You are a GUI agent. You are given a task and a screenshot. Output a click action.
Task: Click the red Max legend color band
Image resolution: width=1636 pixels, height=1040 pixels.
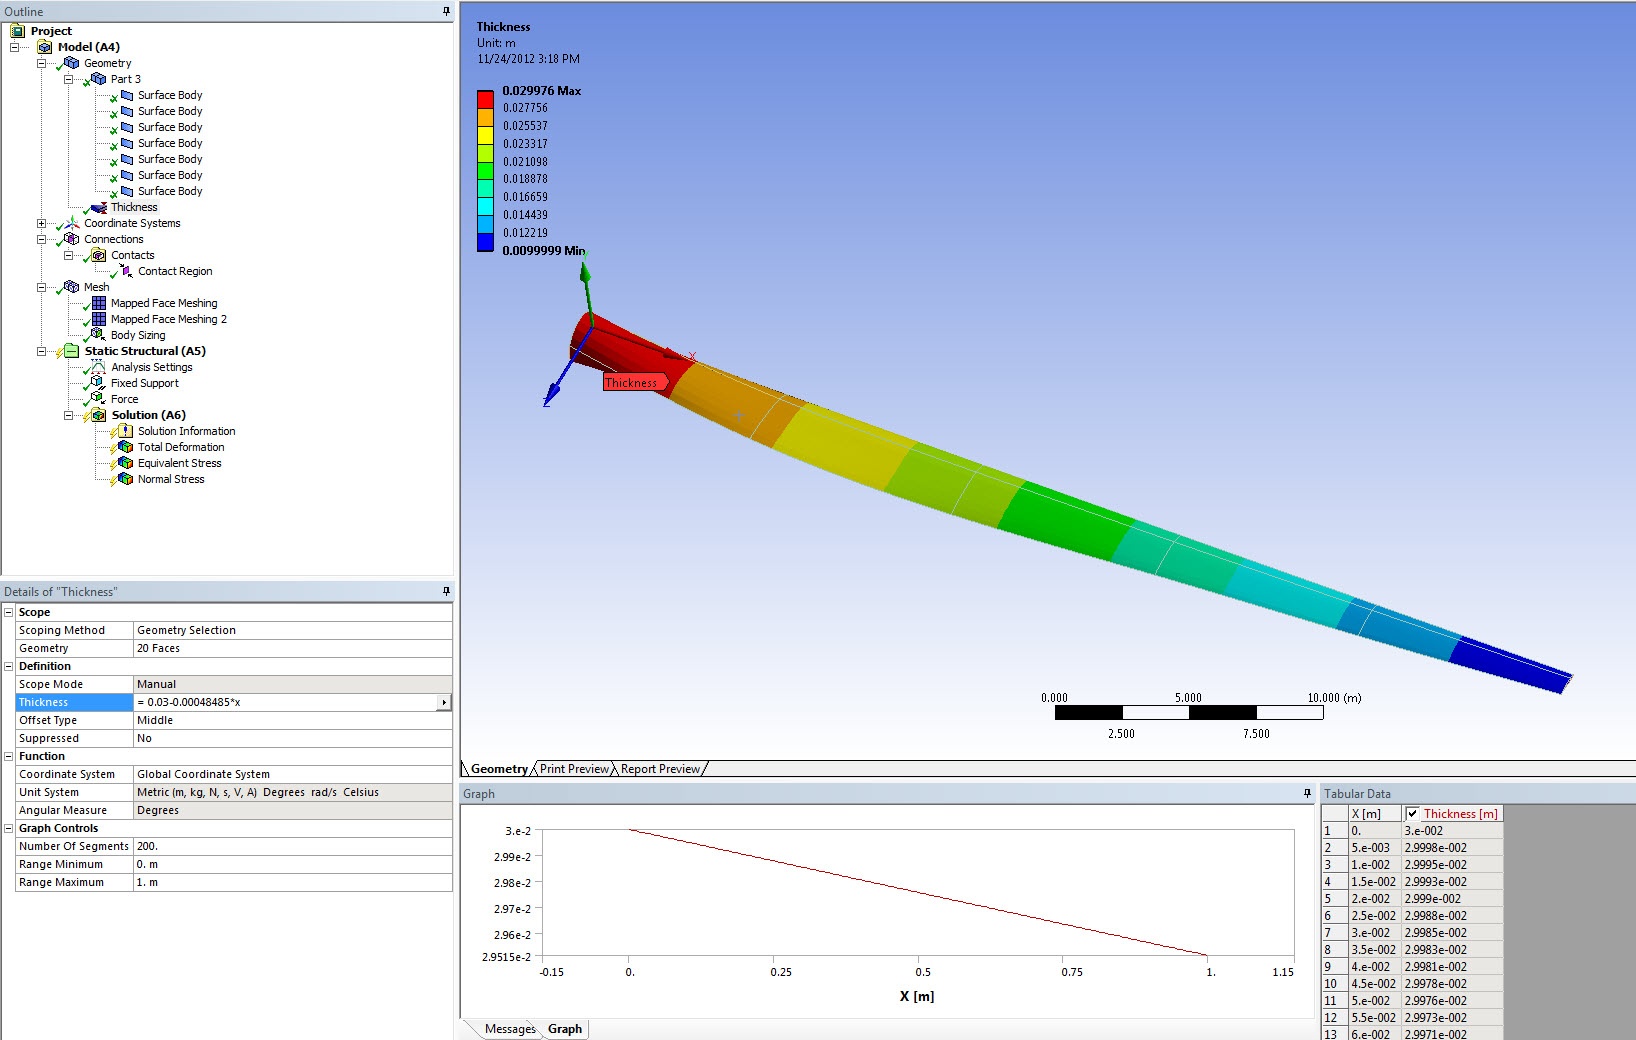coord(485,99)
